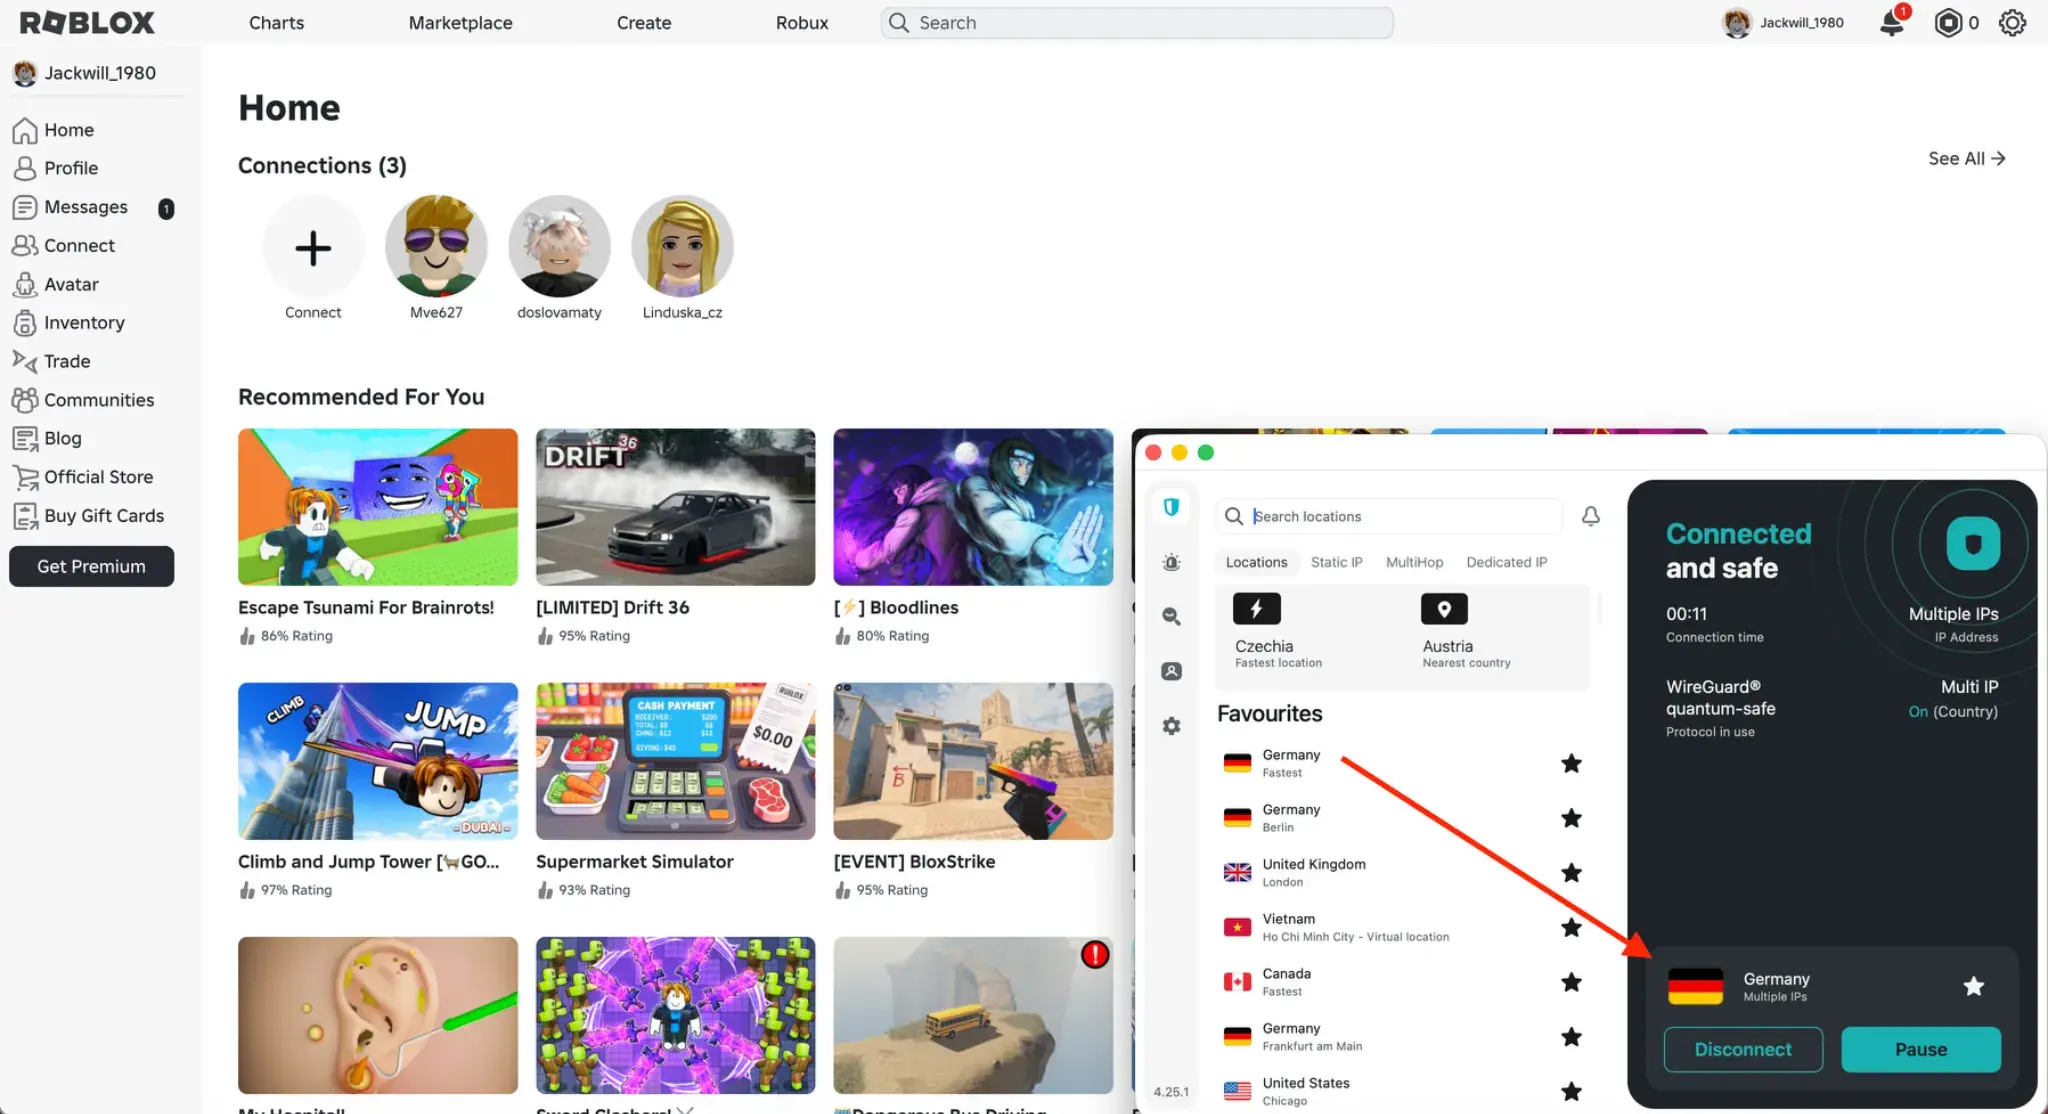Click the Robux currency icon

pos(1948,22)
